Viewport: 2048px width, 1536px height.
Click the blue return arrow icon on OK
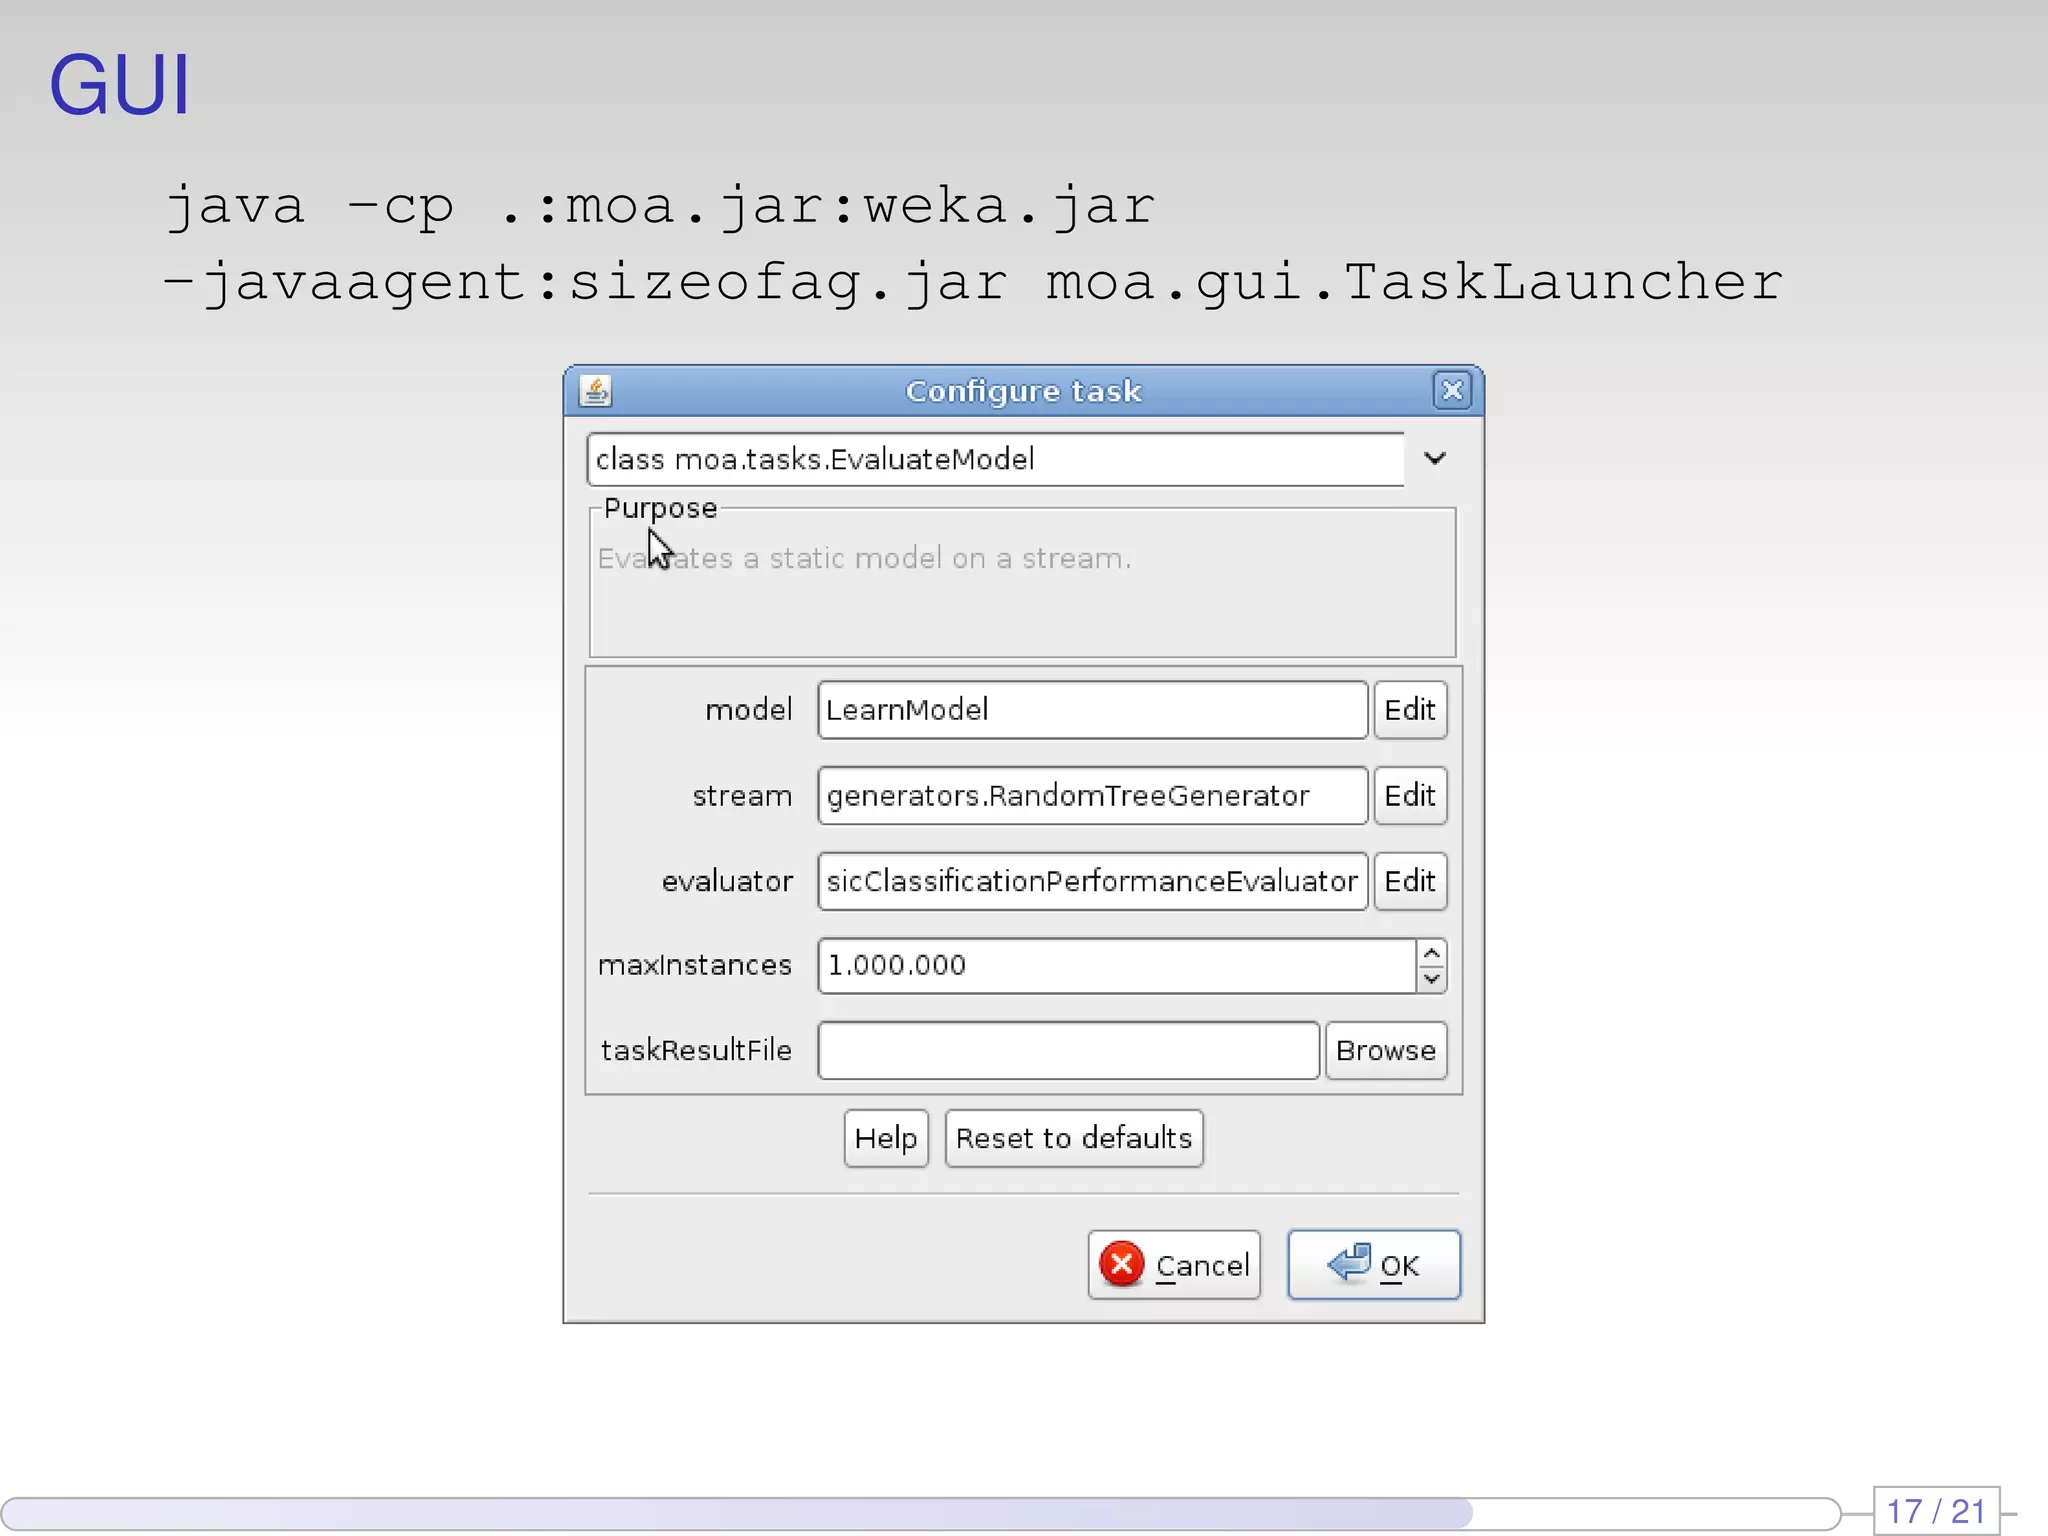(1350, 1262)
